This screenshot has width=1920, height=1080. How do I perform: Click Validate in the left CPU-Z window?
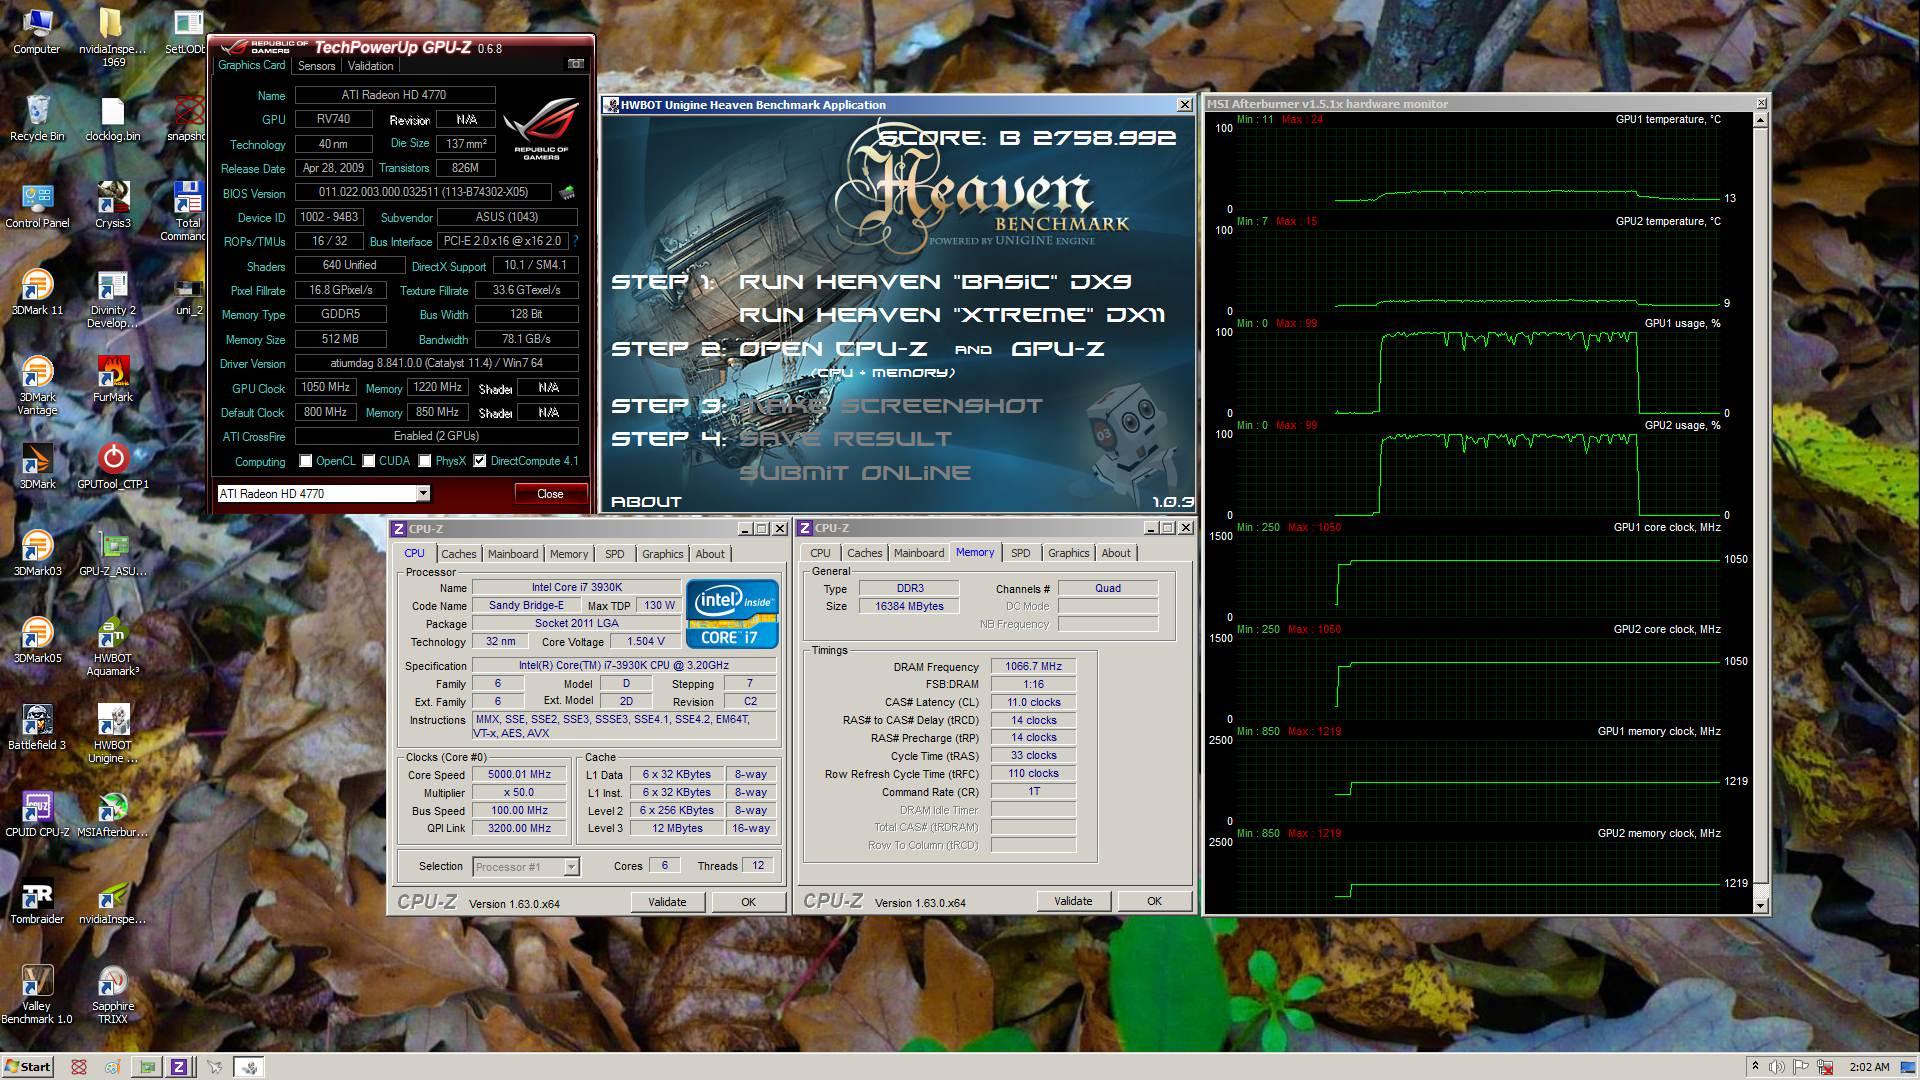(667, 902)
